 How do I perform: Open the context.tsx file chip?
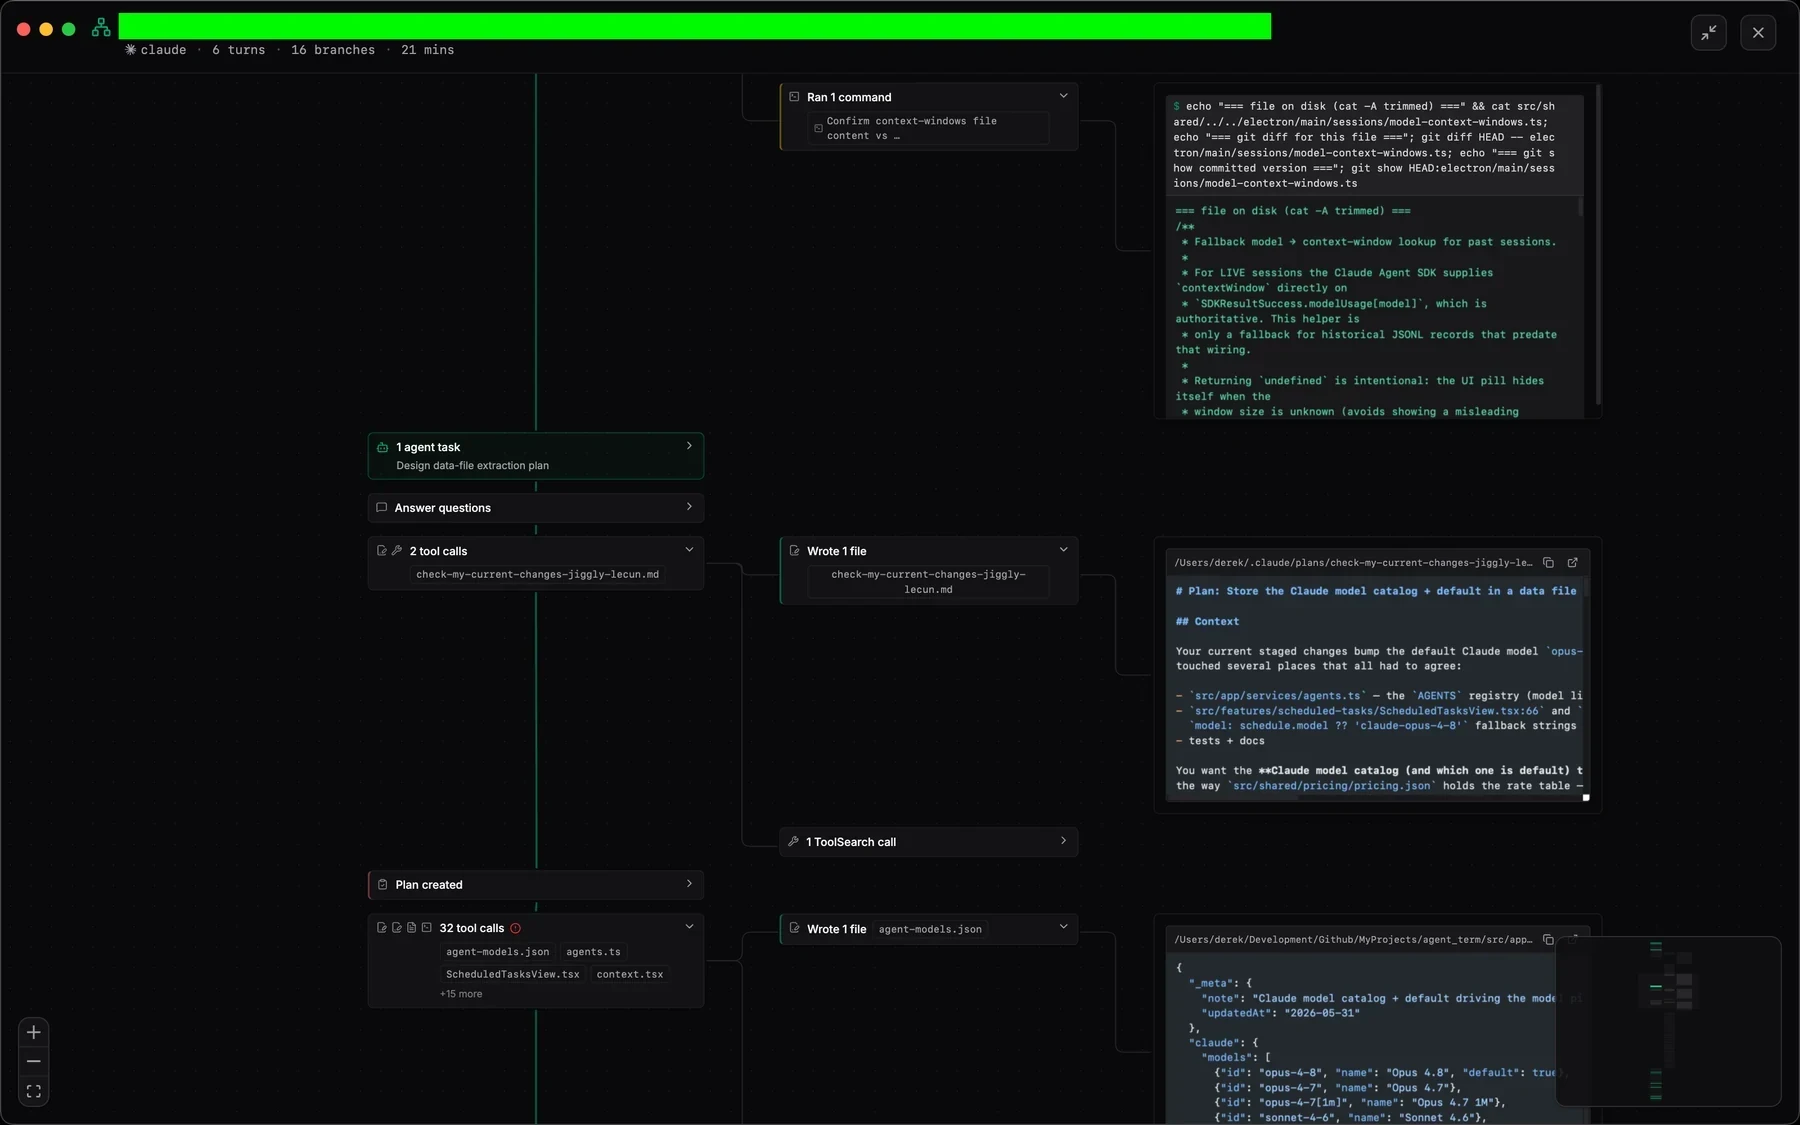pos(630,974)
